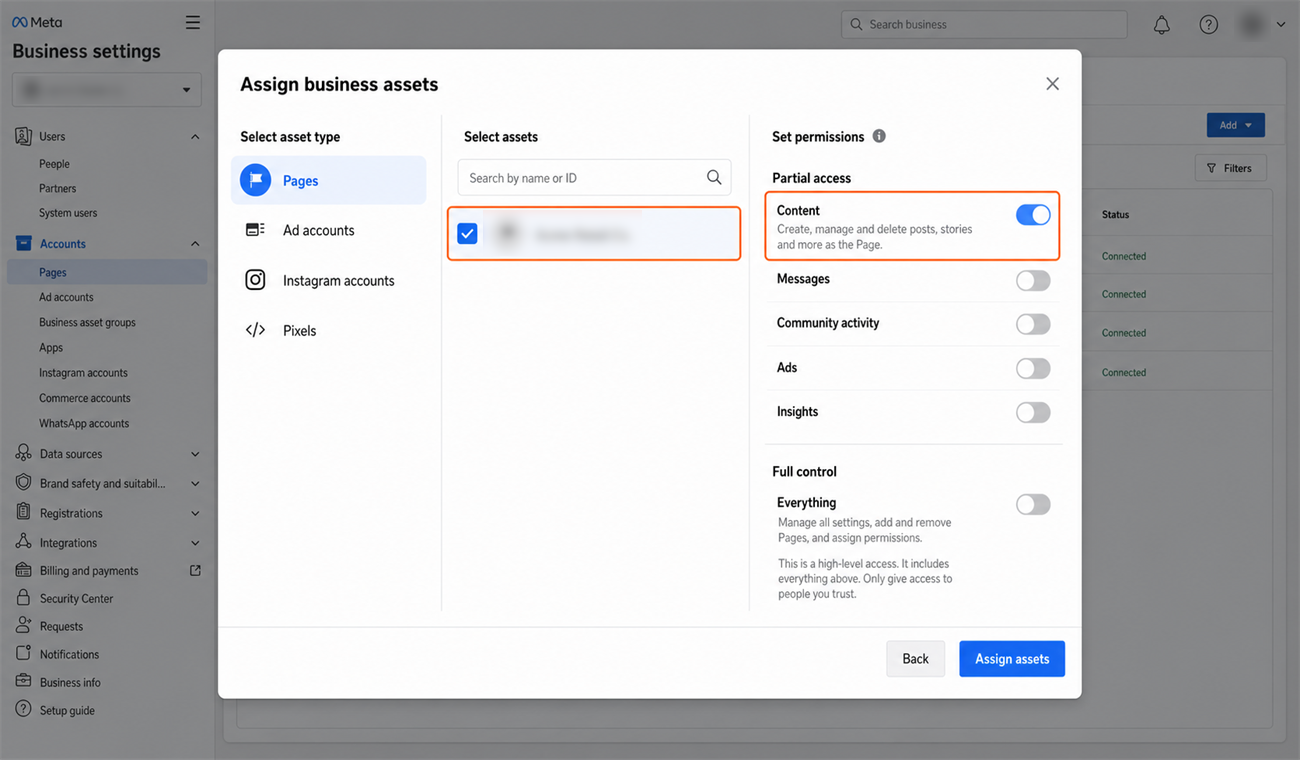Select Ad accounts asset type
The width and height of the screenshot is (1300, 760).
coord(328,230)
